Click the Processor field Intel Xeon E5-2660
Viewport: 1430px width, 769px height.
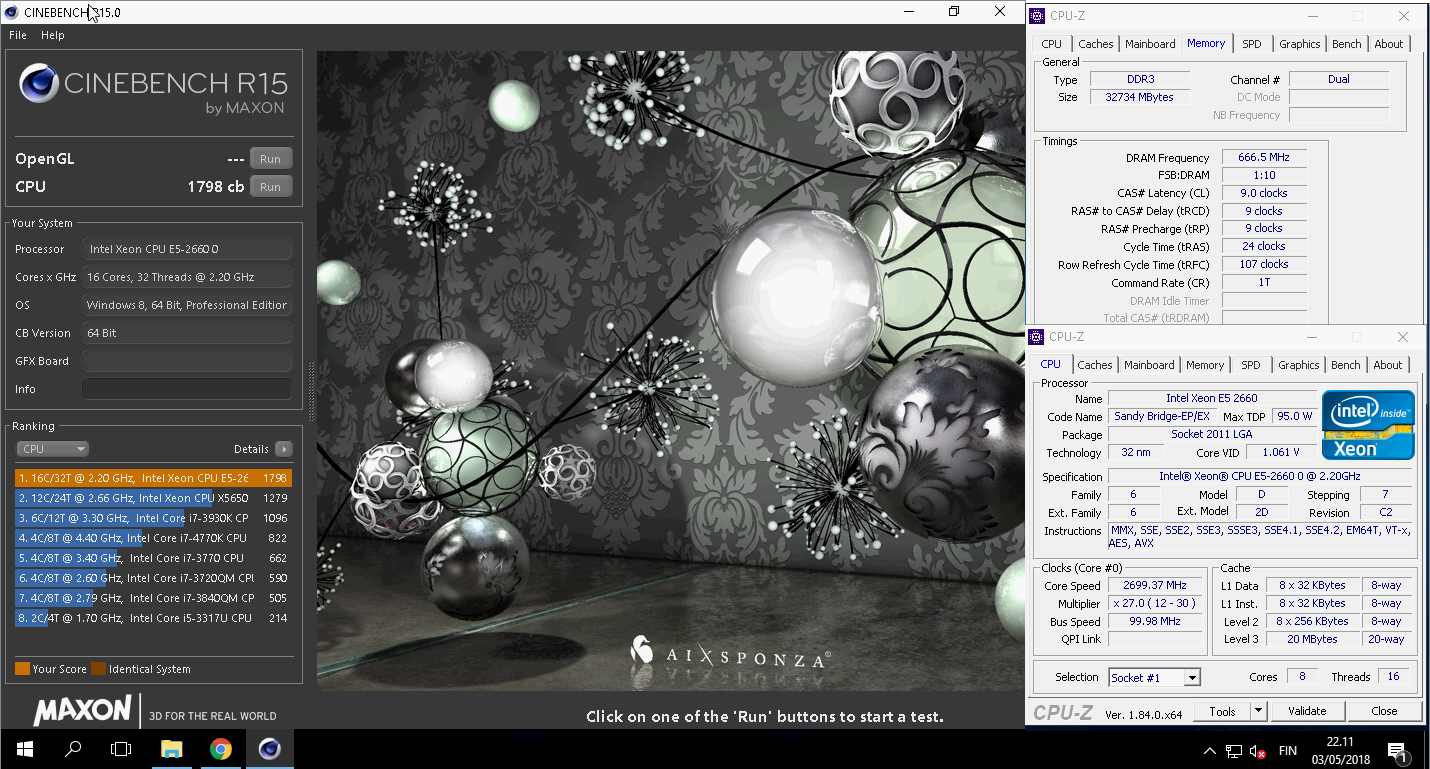[187, 249]
